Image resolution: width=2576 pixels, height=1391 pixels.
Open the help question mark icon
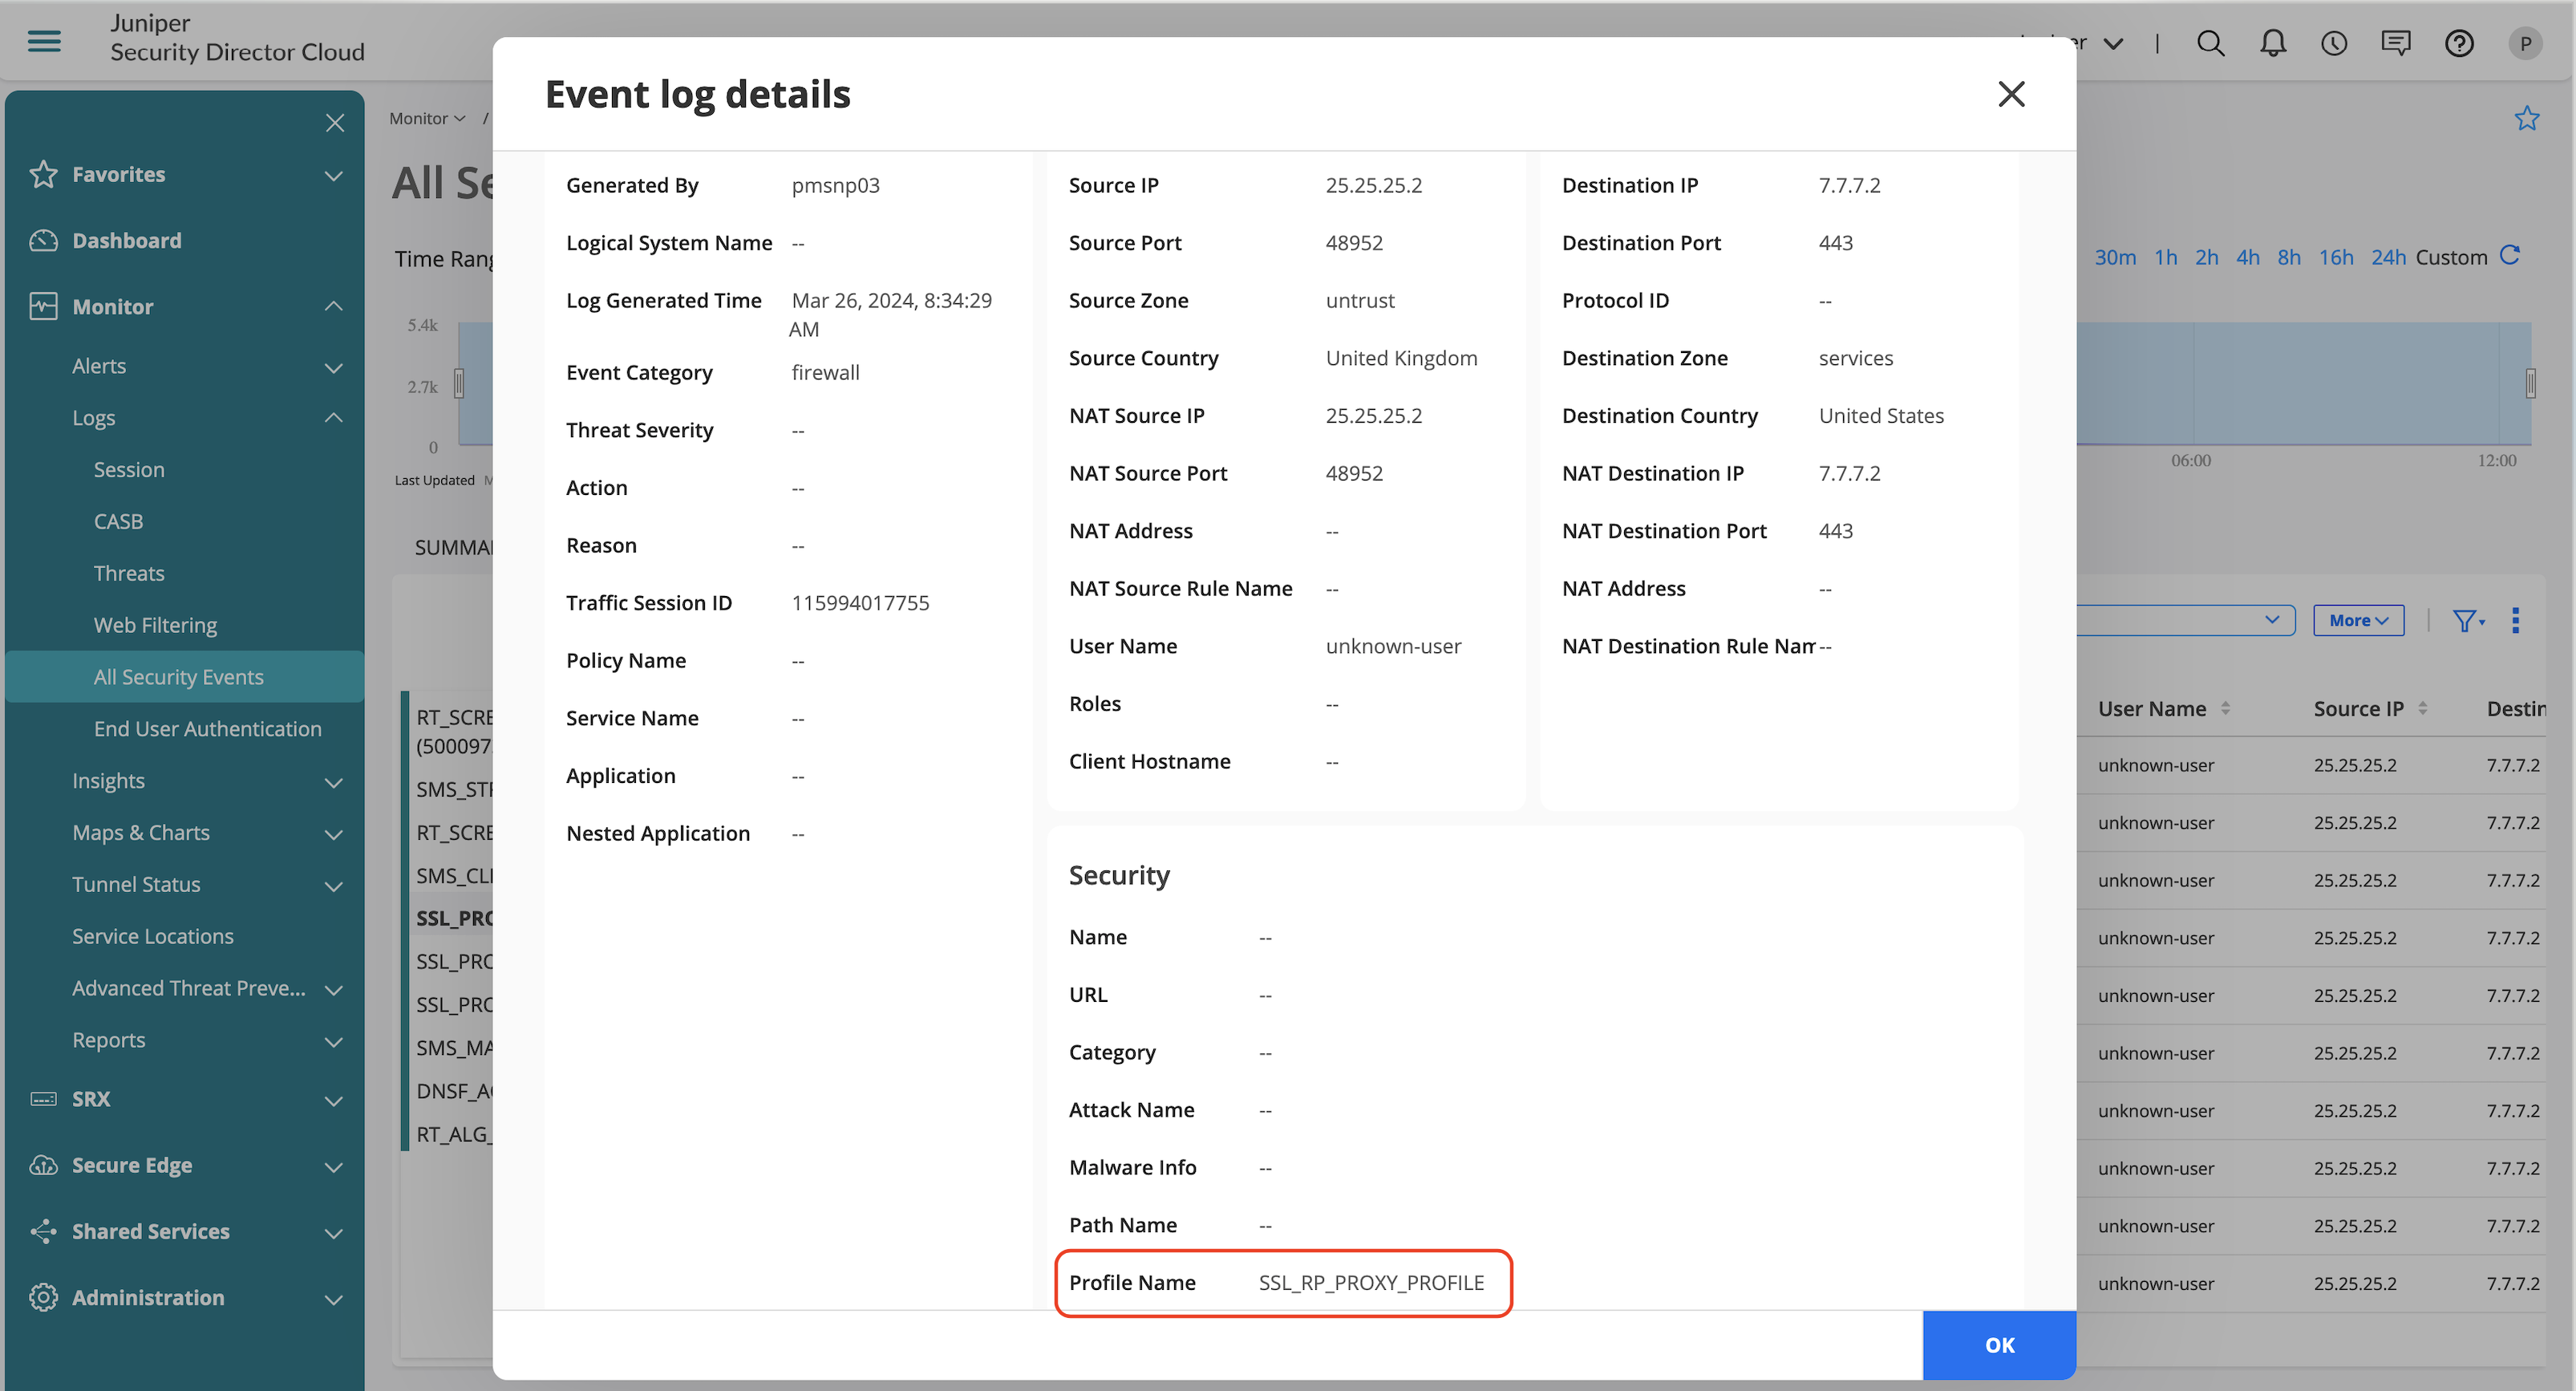2459,43
